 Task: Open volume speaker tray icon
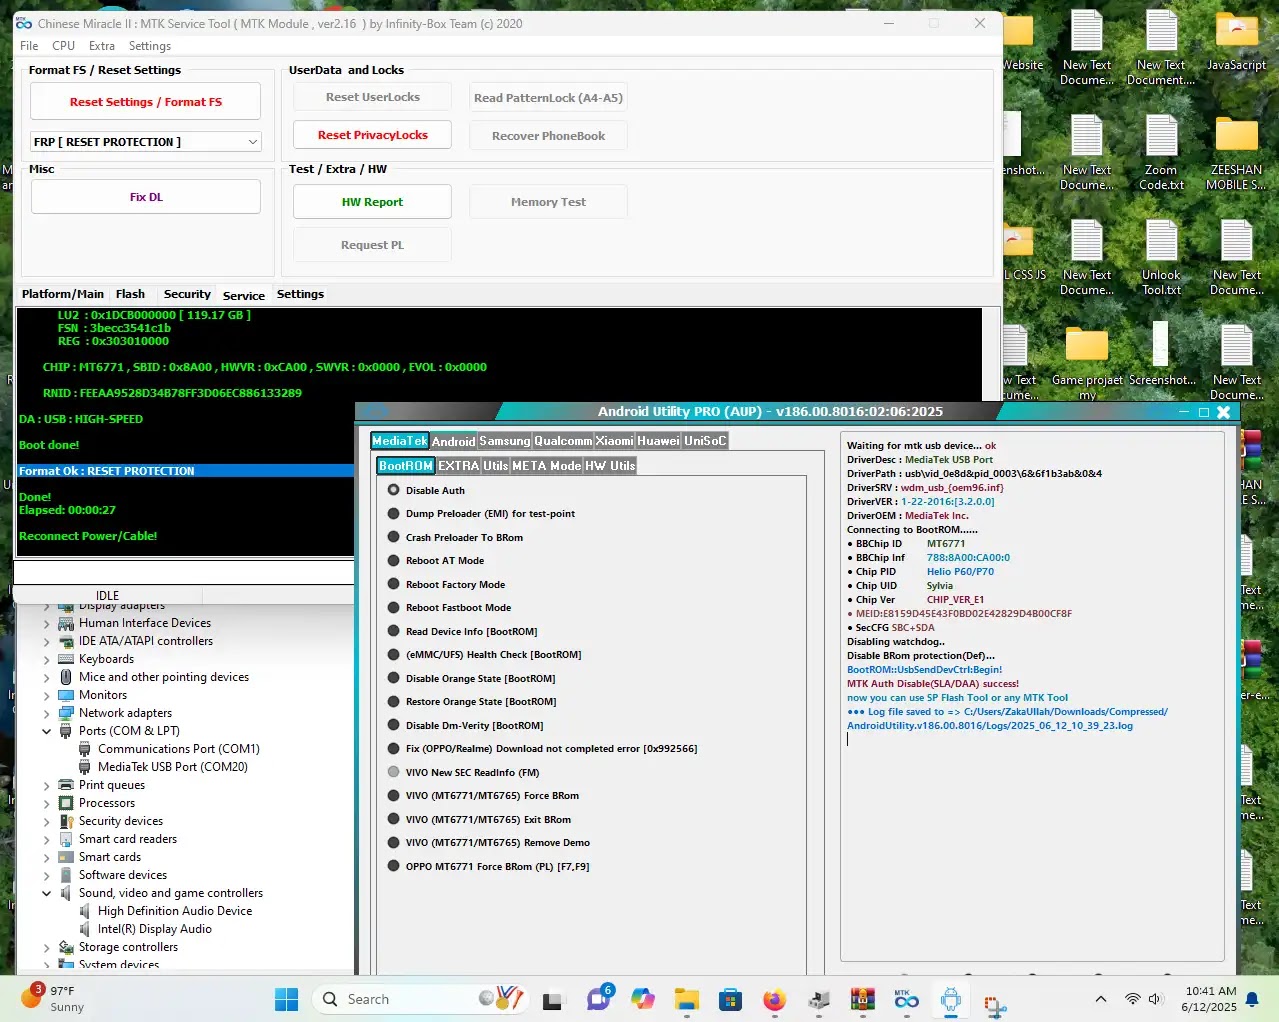coord(1156,999)
